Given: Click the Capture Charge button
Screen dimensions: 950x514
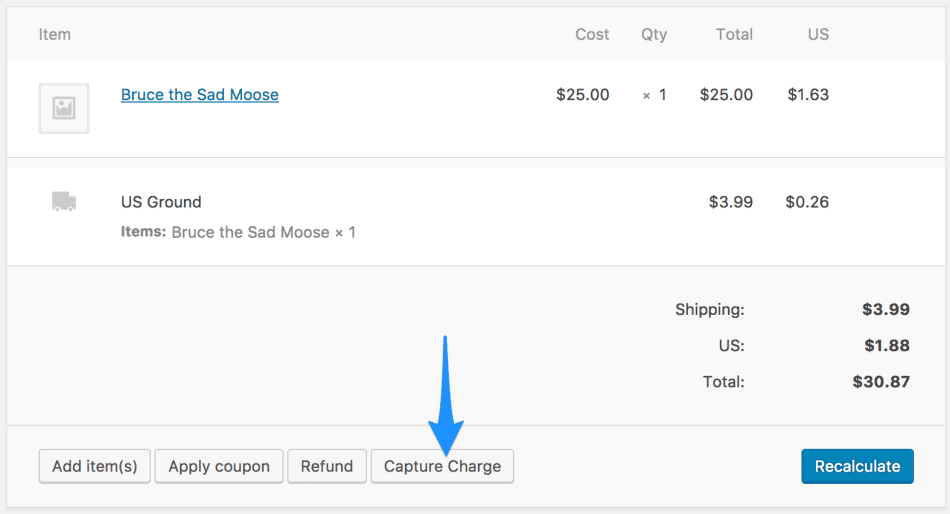Looking at the screenshot, I should (x=442, y=466).
